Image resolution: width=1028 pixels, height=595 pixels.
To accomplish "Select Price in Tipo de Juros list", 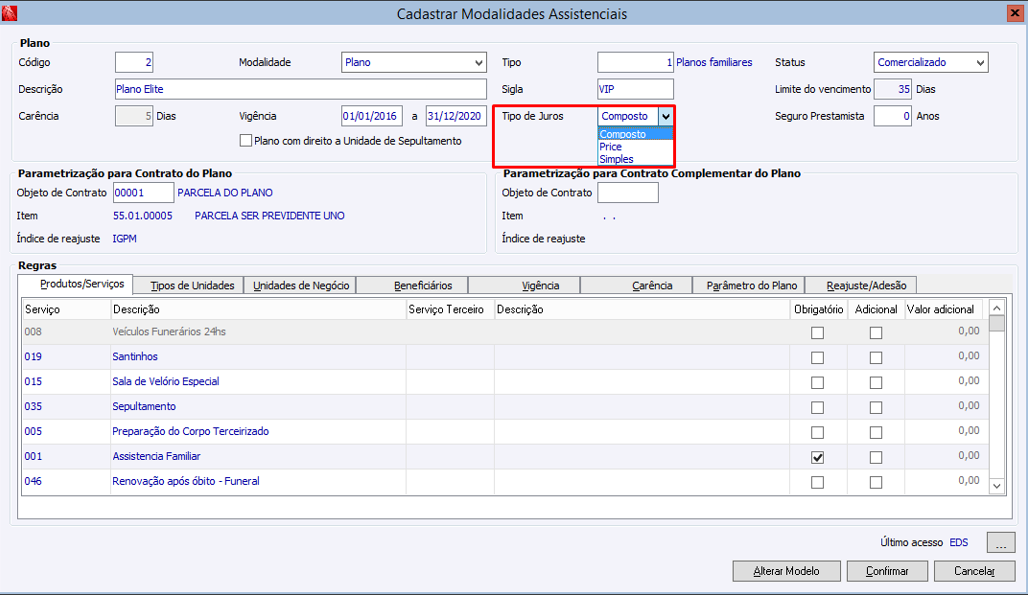I will point(611,147).
